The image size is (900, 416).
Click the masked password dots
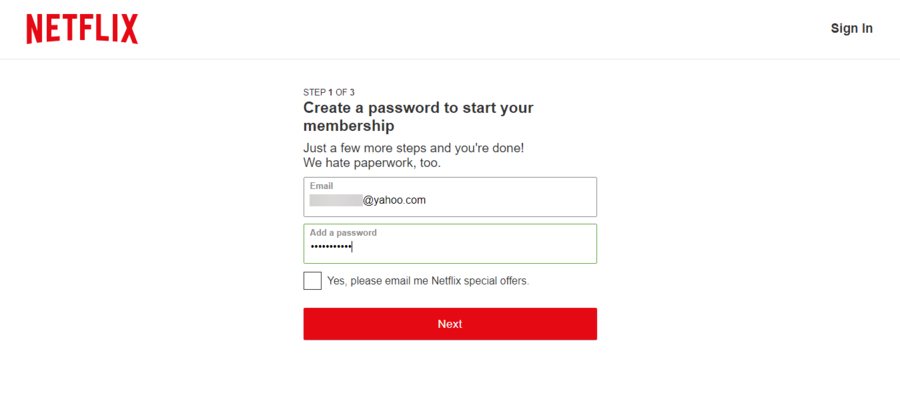[x=330, y=247]
